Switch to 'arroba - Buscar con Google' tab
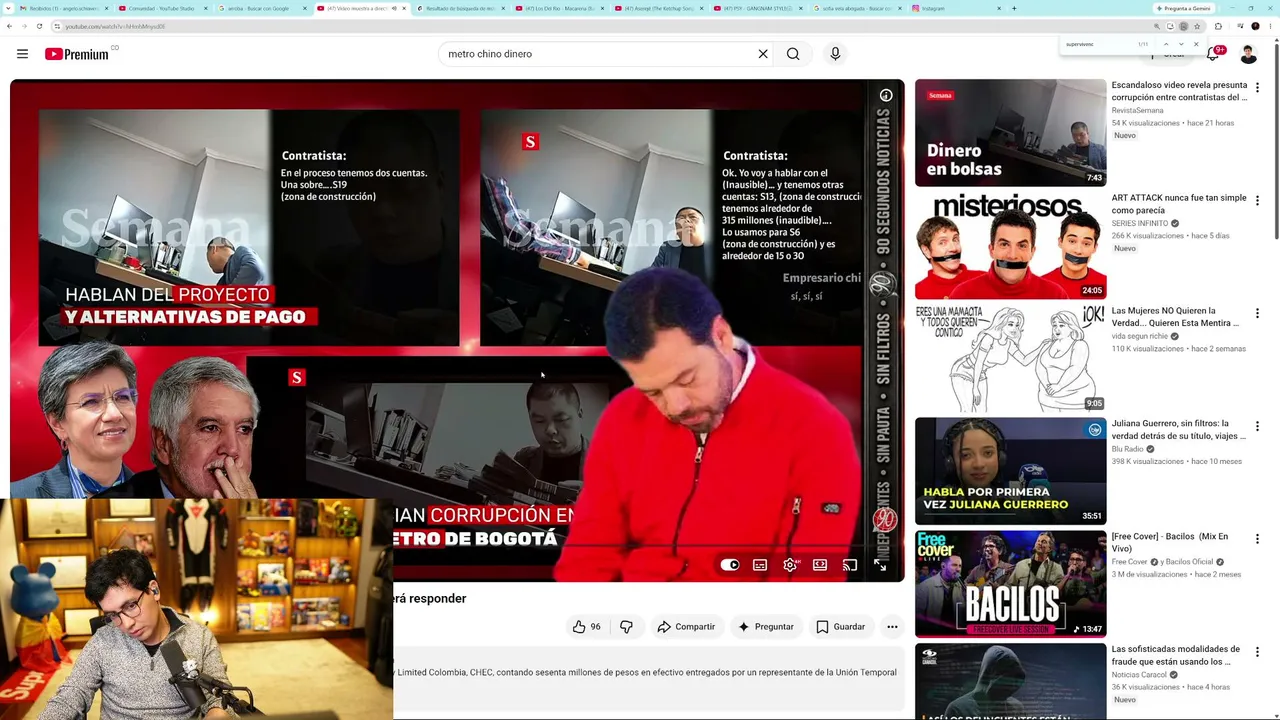 tap(260, 8)
